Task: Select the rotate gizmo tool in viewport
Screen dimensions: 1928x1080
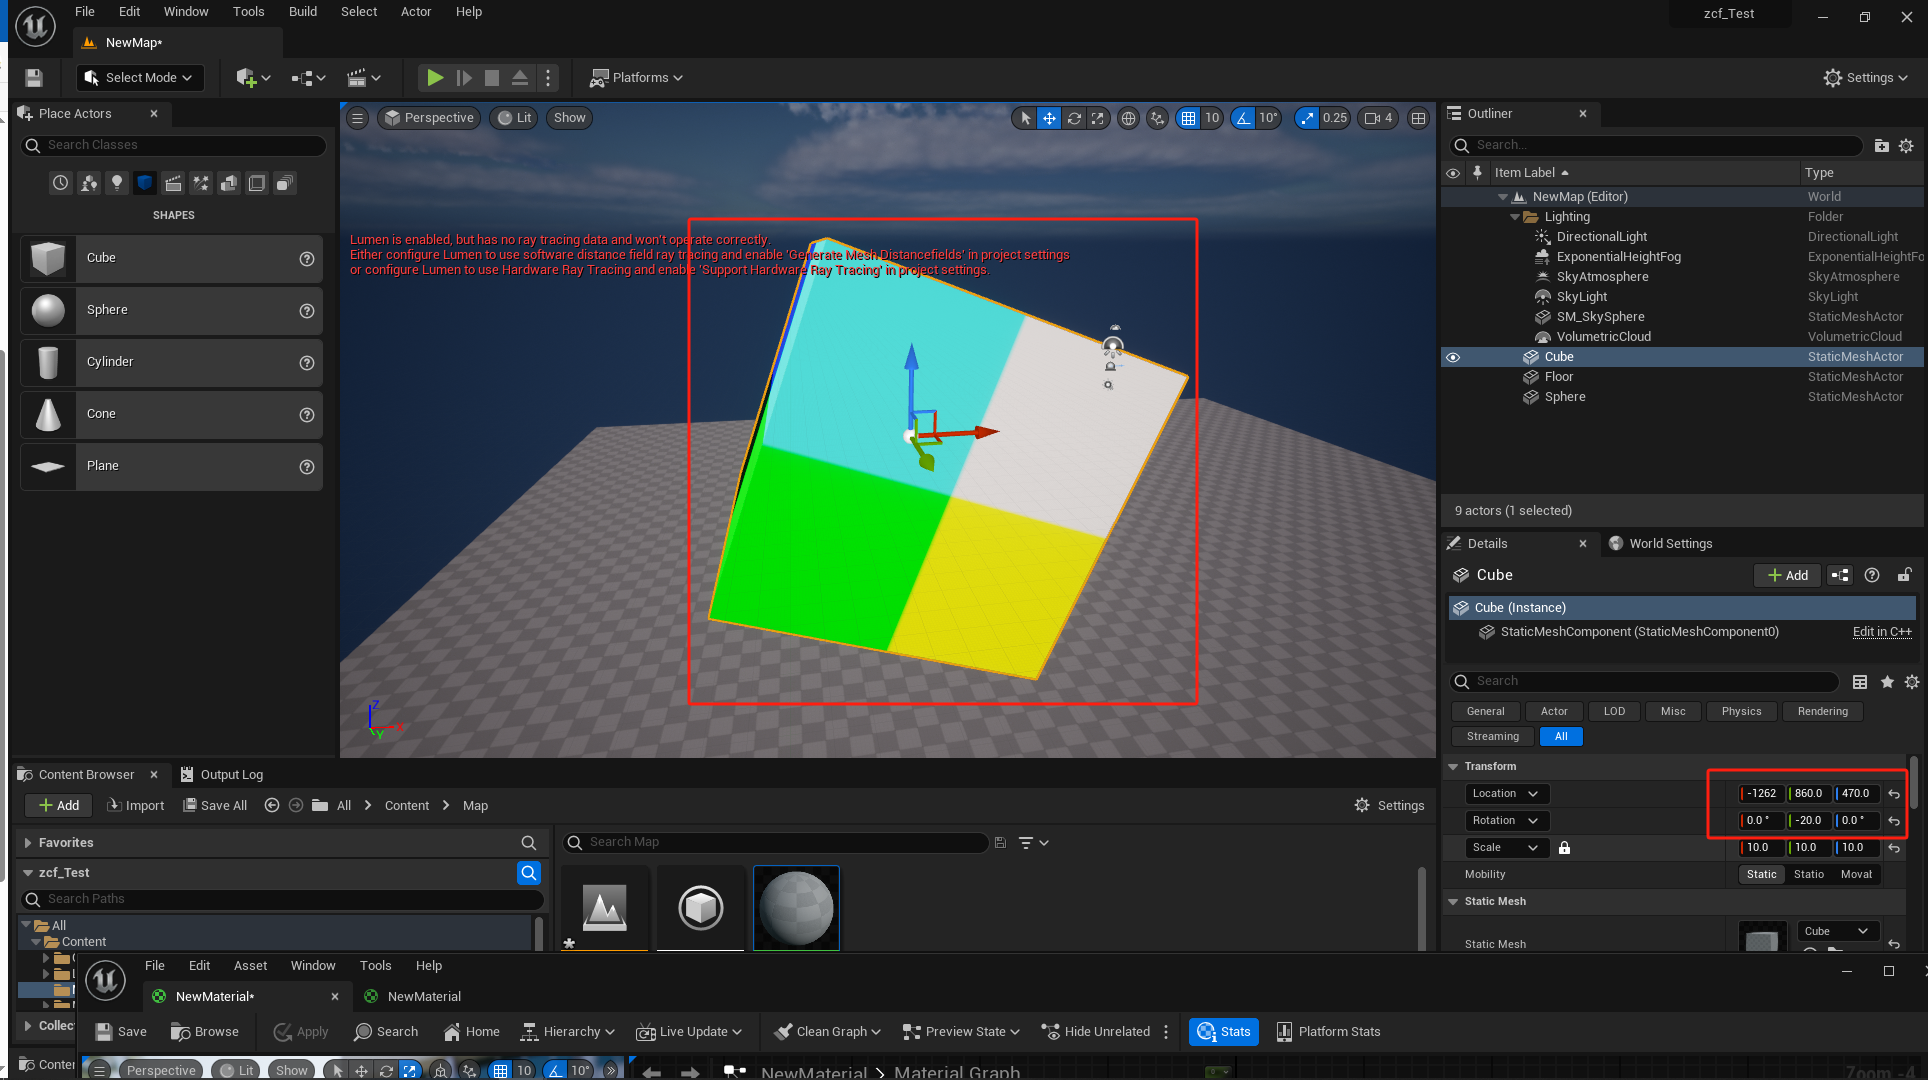Action: [x=1074, y=118]
